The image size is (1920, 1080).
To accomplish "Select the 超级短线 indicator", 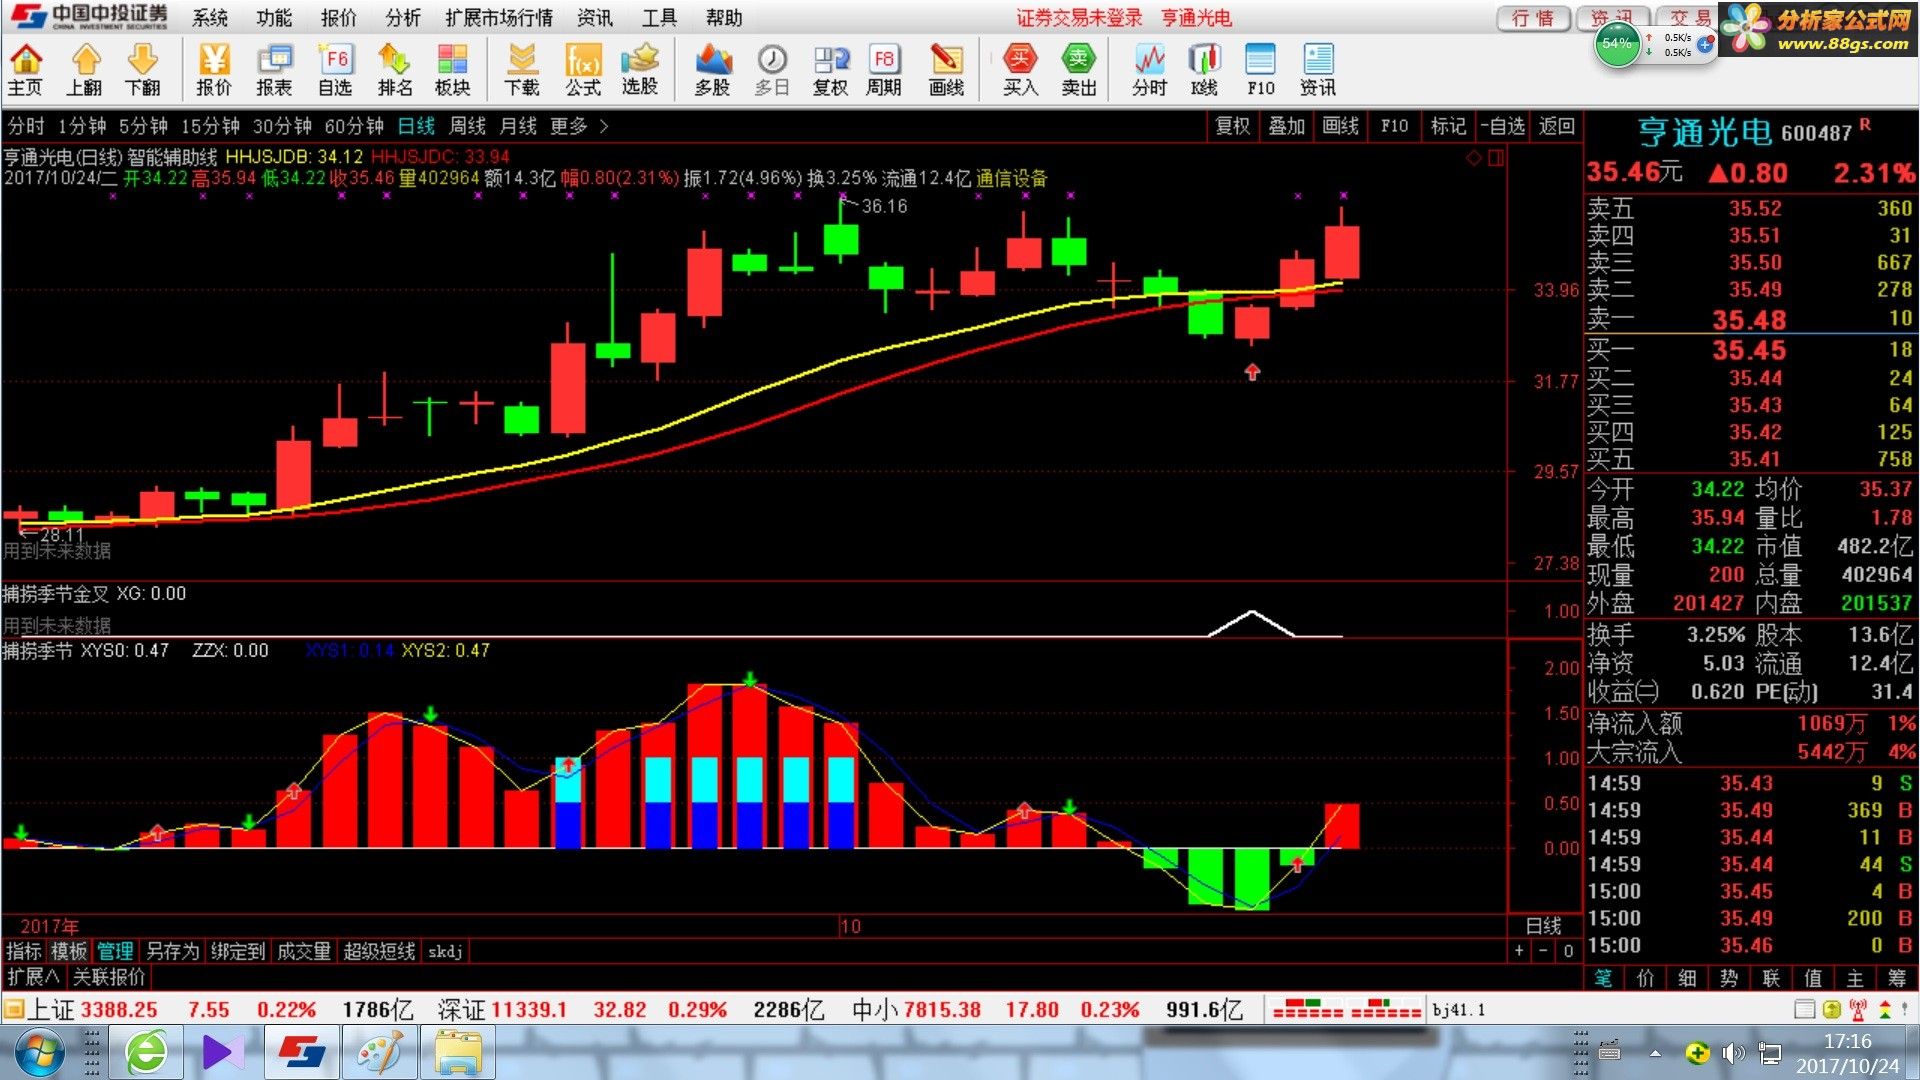I will point(379,951).
